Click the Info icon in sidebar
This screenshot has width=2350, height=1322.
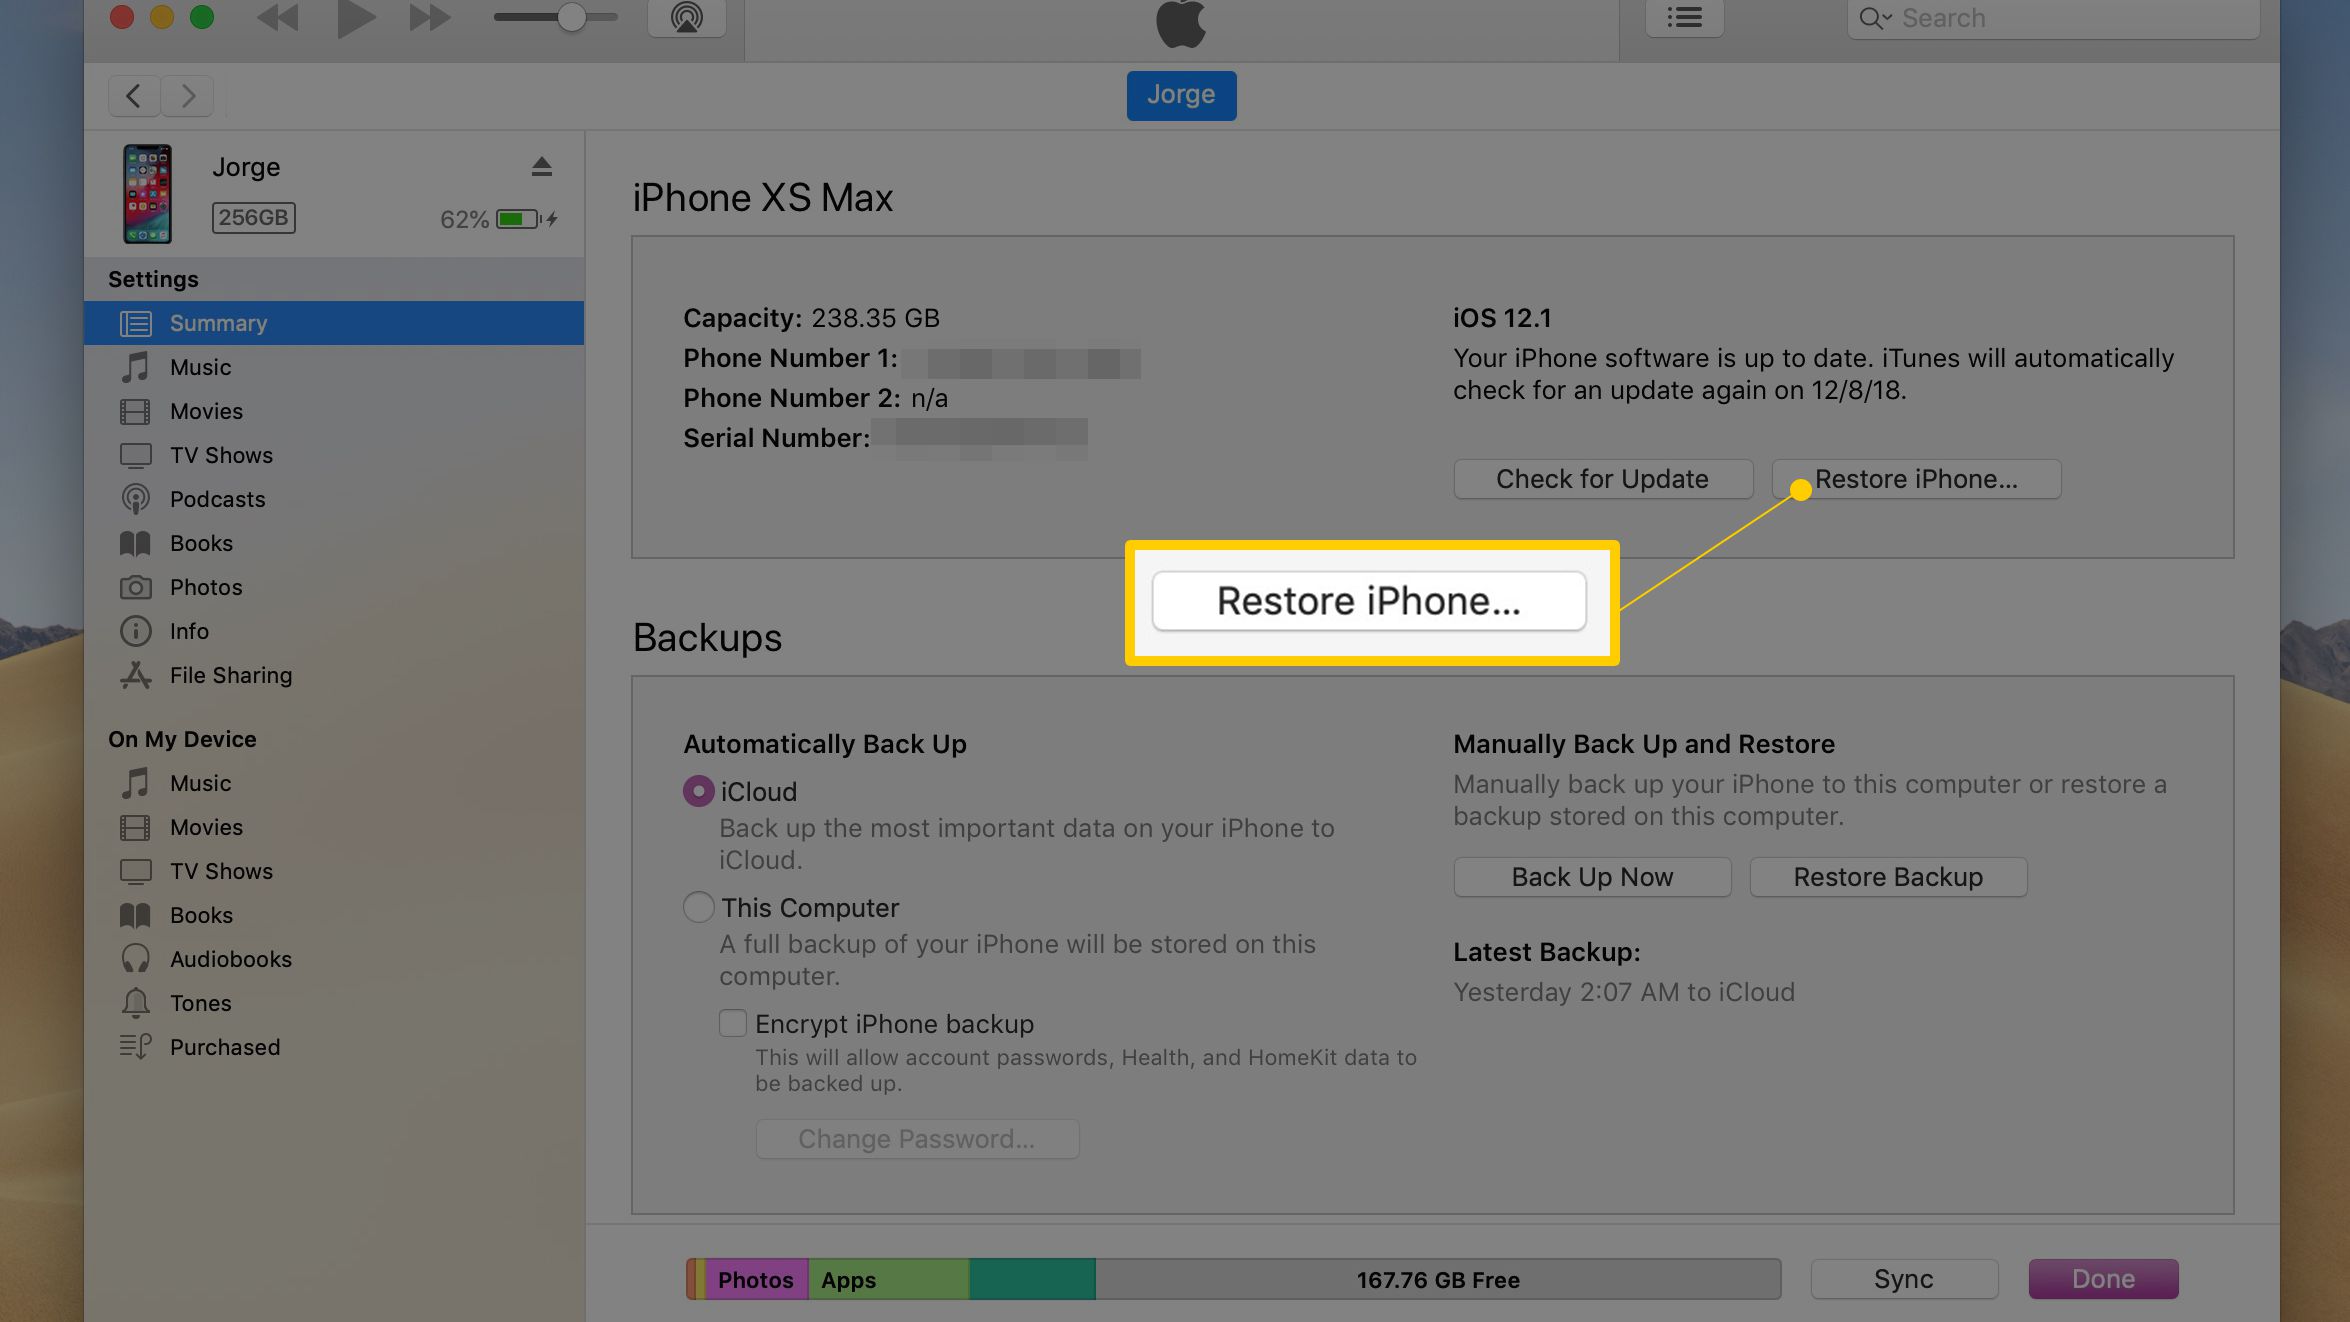(137, 630)
